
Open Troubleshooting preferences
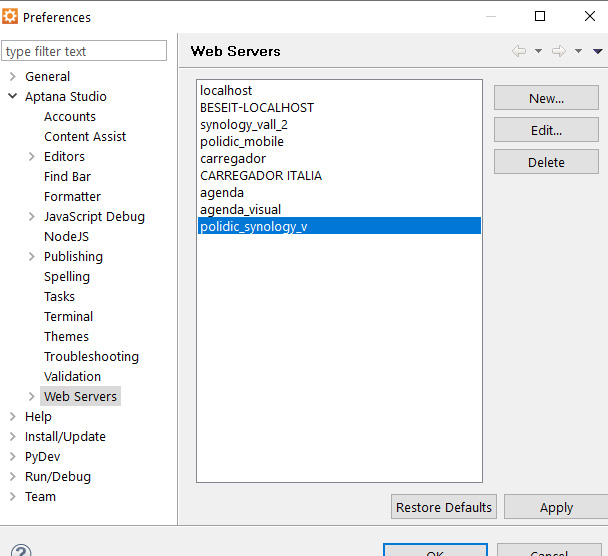91,357
